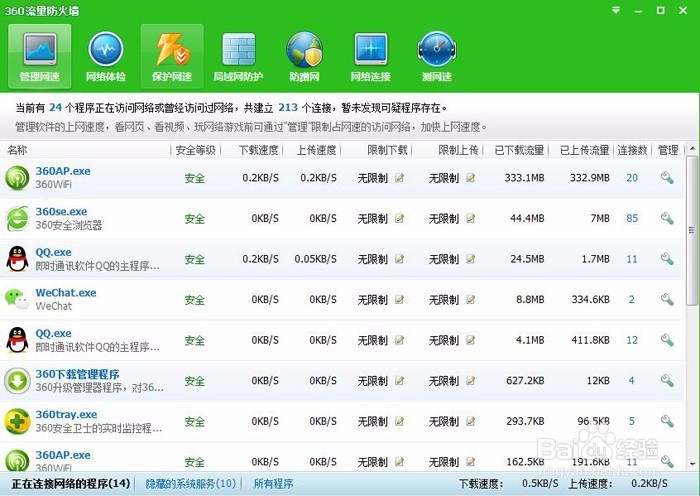Click the 360tray.exe program icon
Viewport: 700px width, 496px height.
17,421
